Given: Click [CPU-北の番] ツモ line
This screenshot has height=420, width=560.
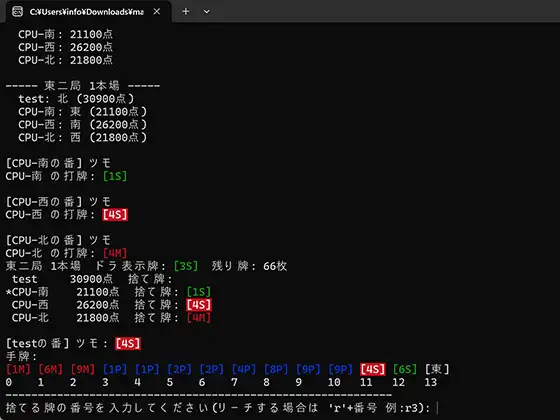Looking at the screenshot, I should point(59,240).
